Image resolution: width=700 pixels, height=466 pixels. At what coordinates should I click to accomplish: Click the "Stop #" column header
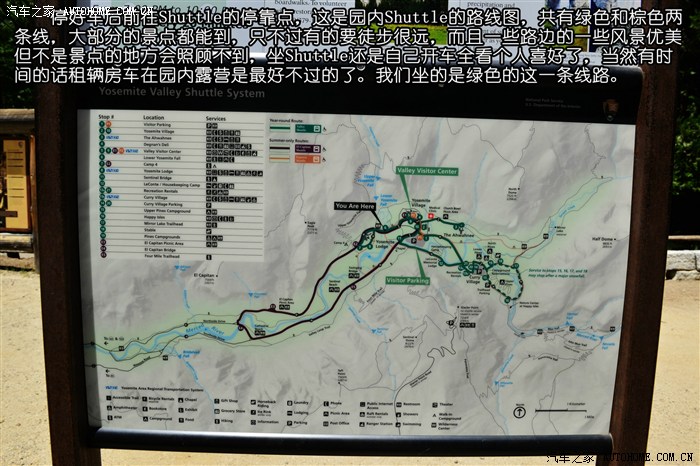point(106,118)
